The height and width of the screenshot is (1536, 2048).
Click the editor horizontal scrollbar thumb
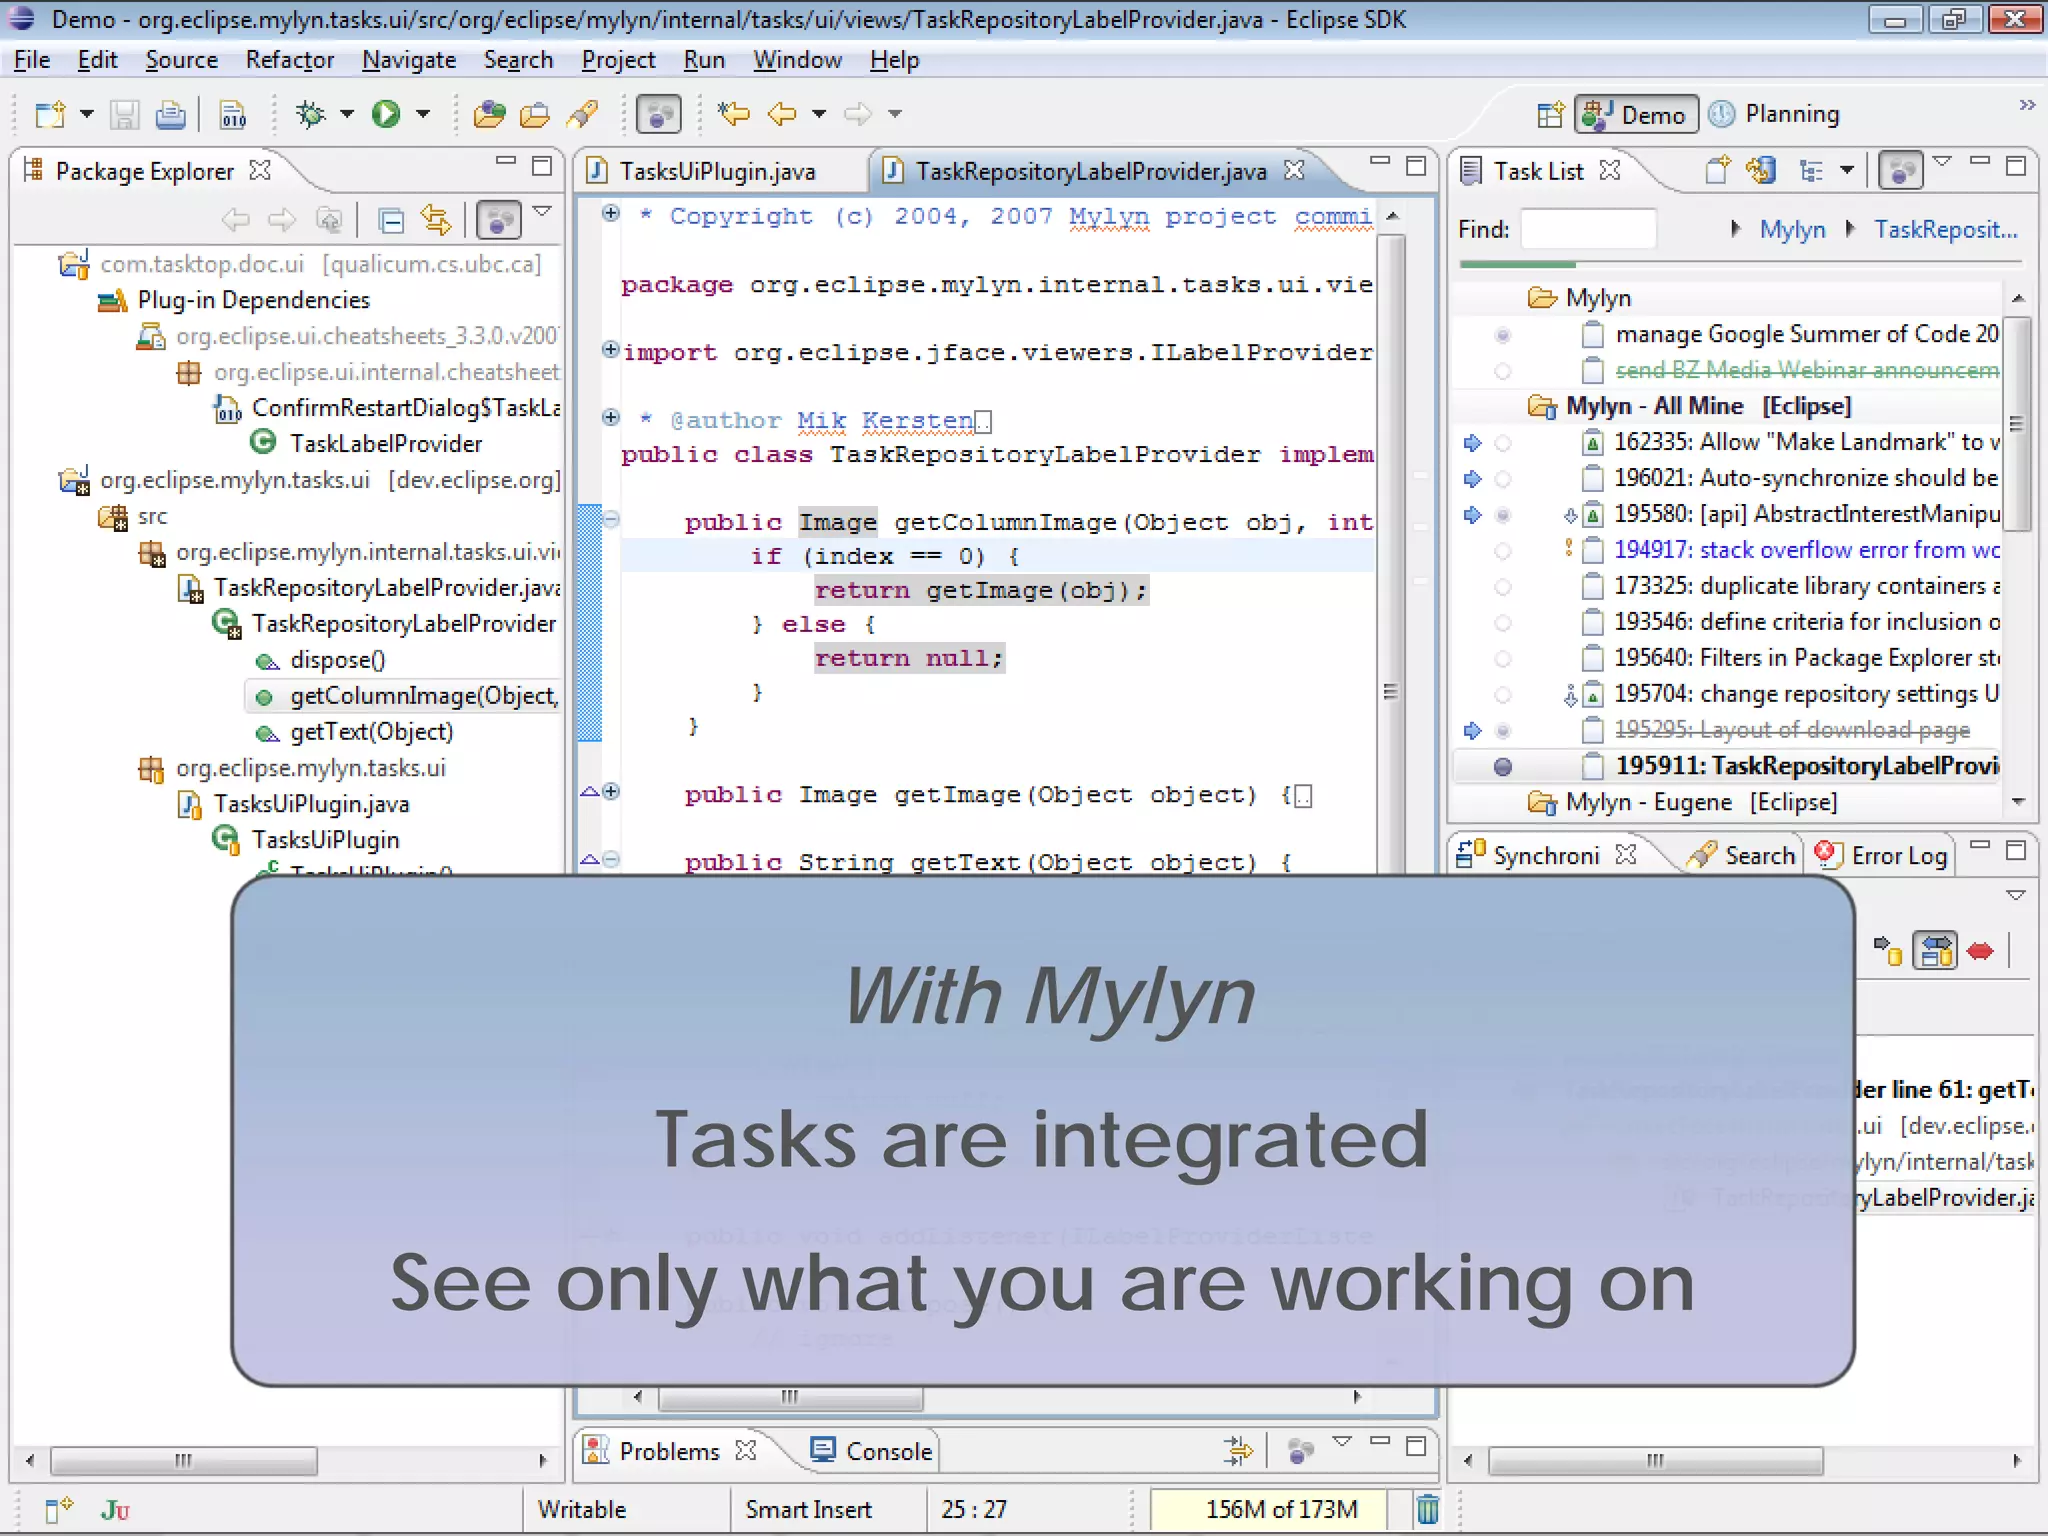click(790, 1397)
